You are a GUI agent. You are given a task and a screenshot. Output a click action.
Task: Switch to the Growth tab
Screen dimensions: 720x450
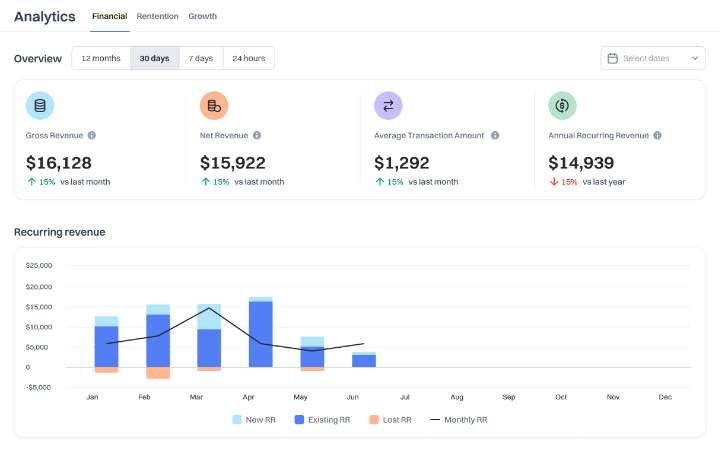tap(202, 16)
